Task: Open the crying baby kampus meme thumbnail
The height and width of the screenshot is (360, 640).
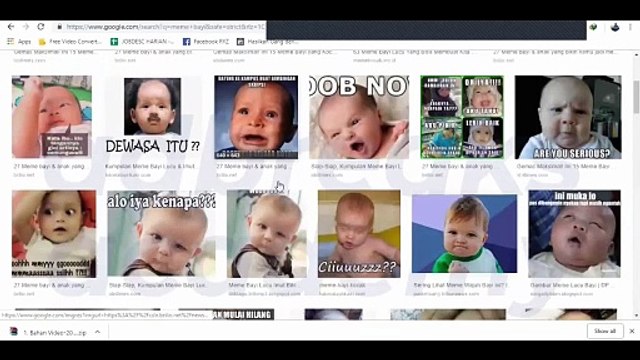Action: (256, 117)
